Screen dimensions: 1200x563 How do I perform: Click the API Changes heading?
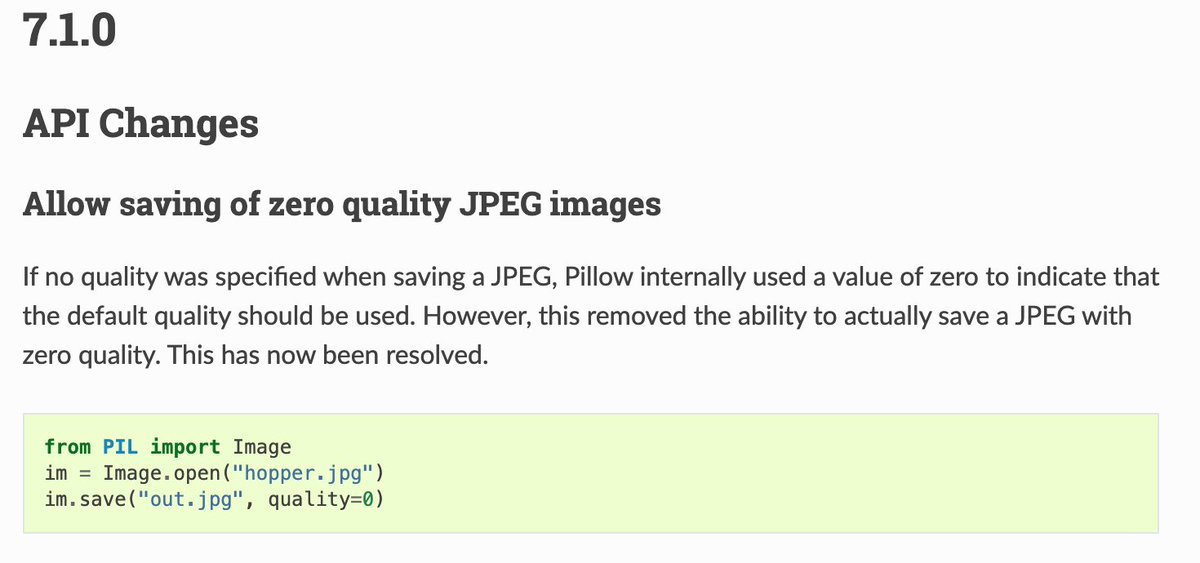click(140, 125)
